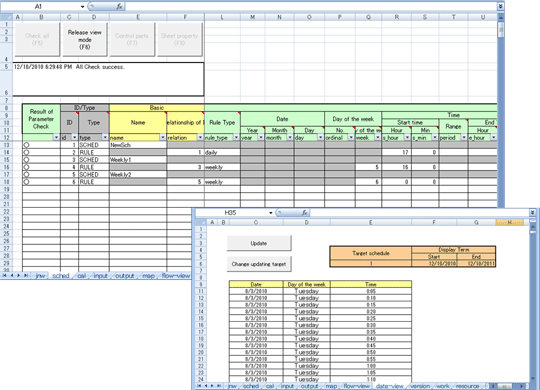Image resolution: width=540 pixels, height=390 pixels.
Task: Click the fx insert function icon in top formula bar
Action: click(119, 6)
